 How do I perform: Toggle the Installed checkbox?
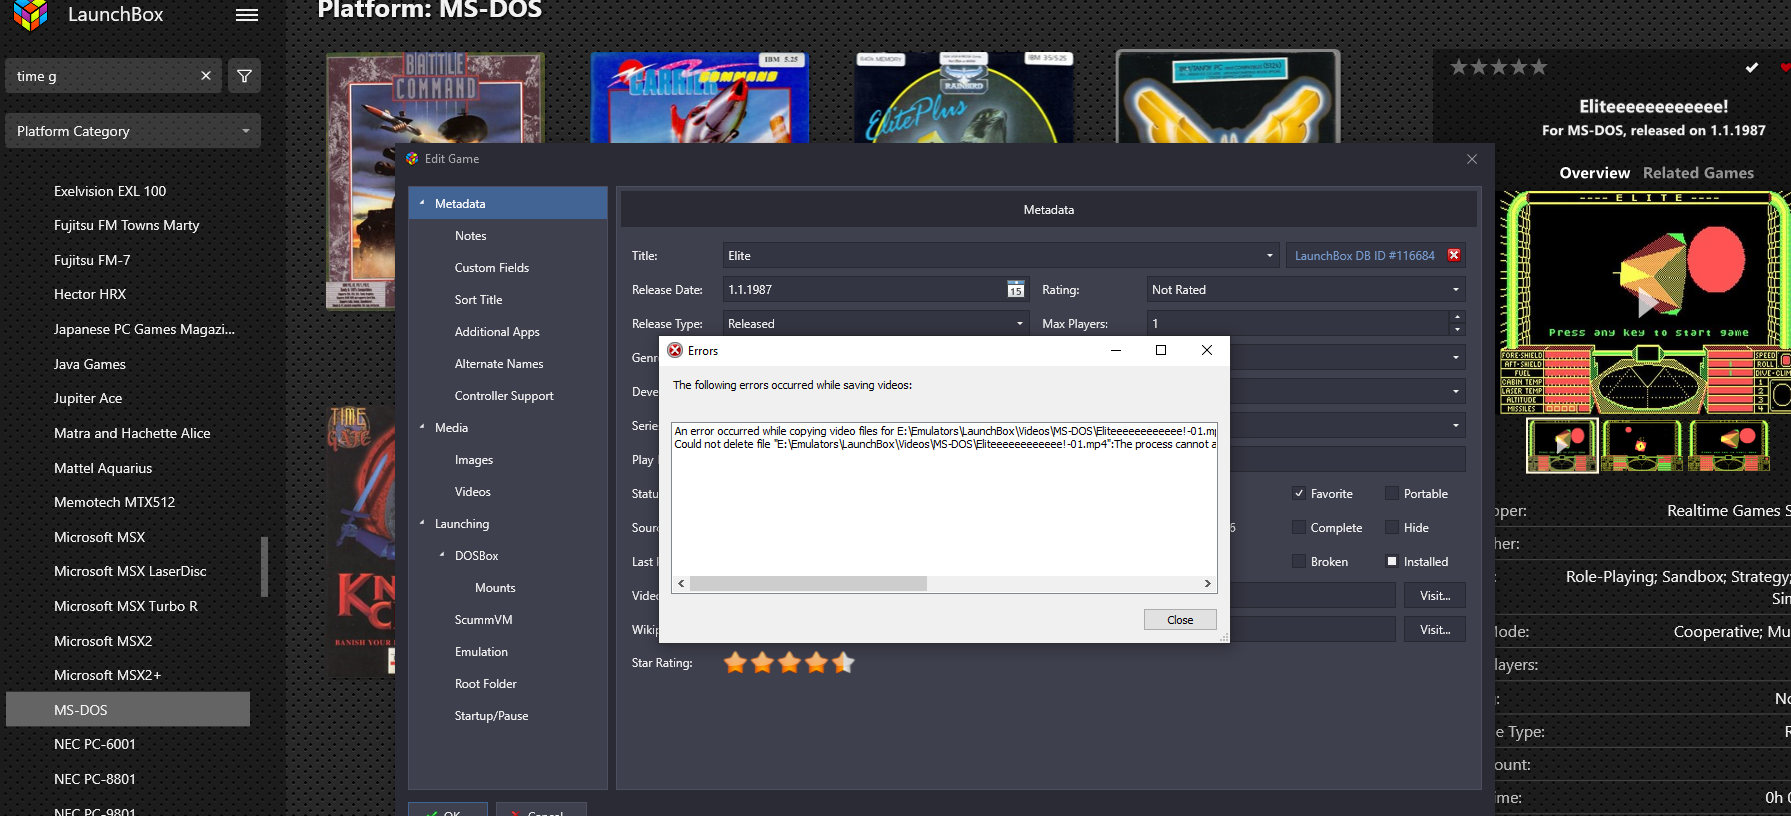(x=1391, y=562)
